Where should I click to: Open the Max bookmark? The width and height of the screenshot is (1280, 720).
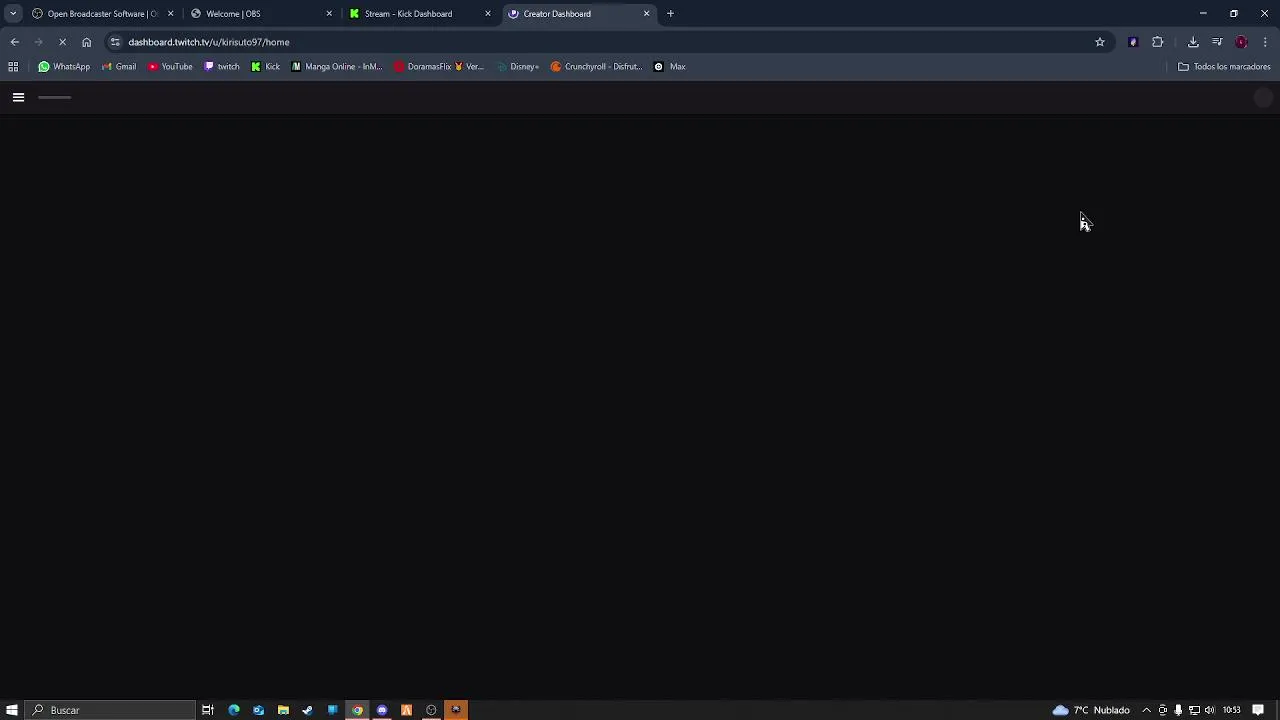click(670, 67)
